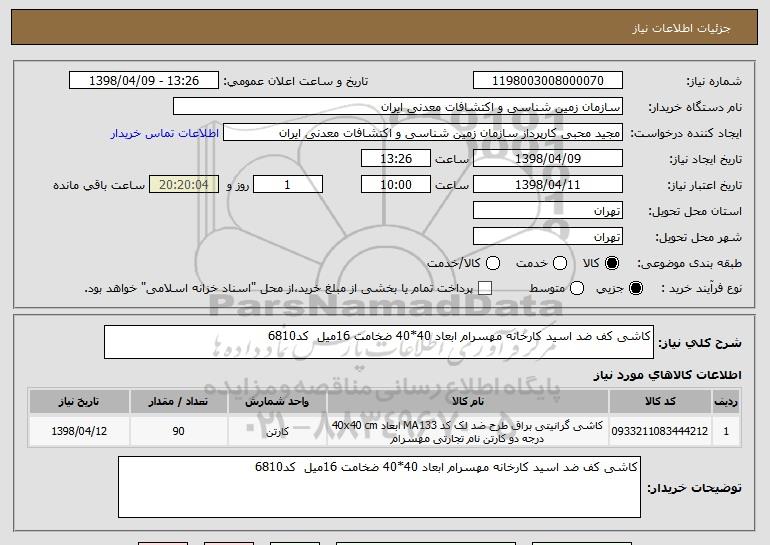Click the remaining days field showing 1
The height and width of the screenshot is (545, 770).
click(288, 185)
